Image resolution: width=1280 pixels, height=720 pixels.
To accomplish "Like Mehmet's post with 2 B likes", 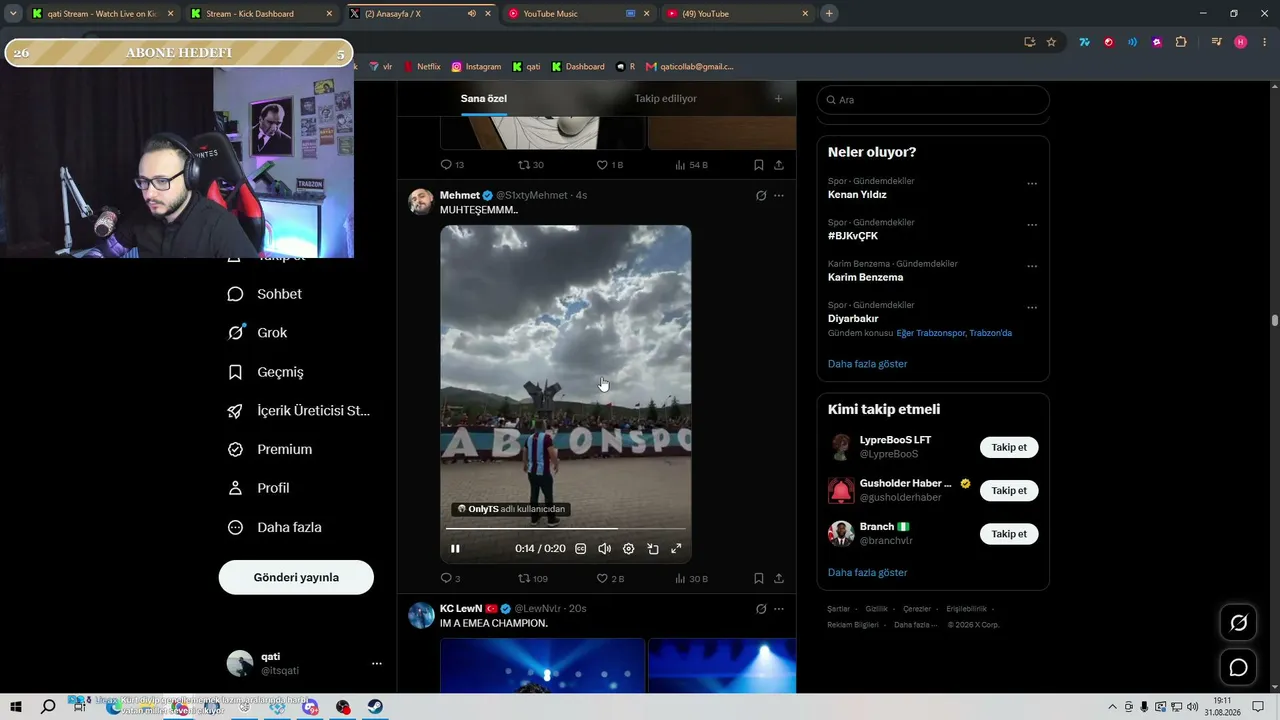I will [x=610, y=578].
